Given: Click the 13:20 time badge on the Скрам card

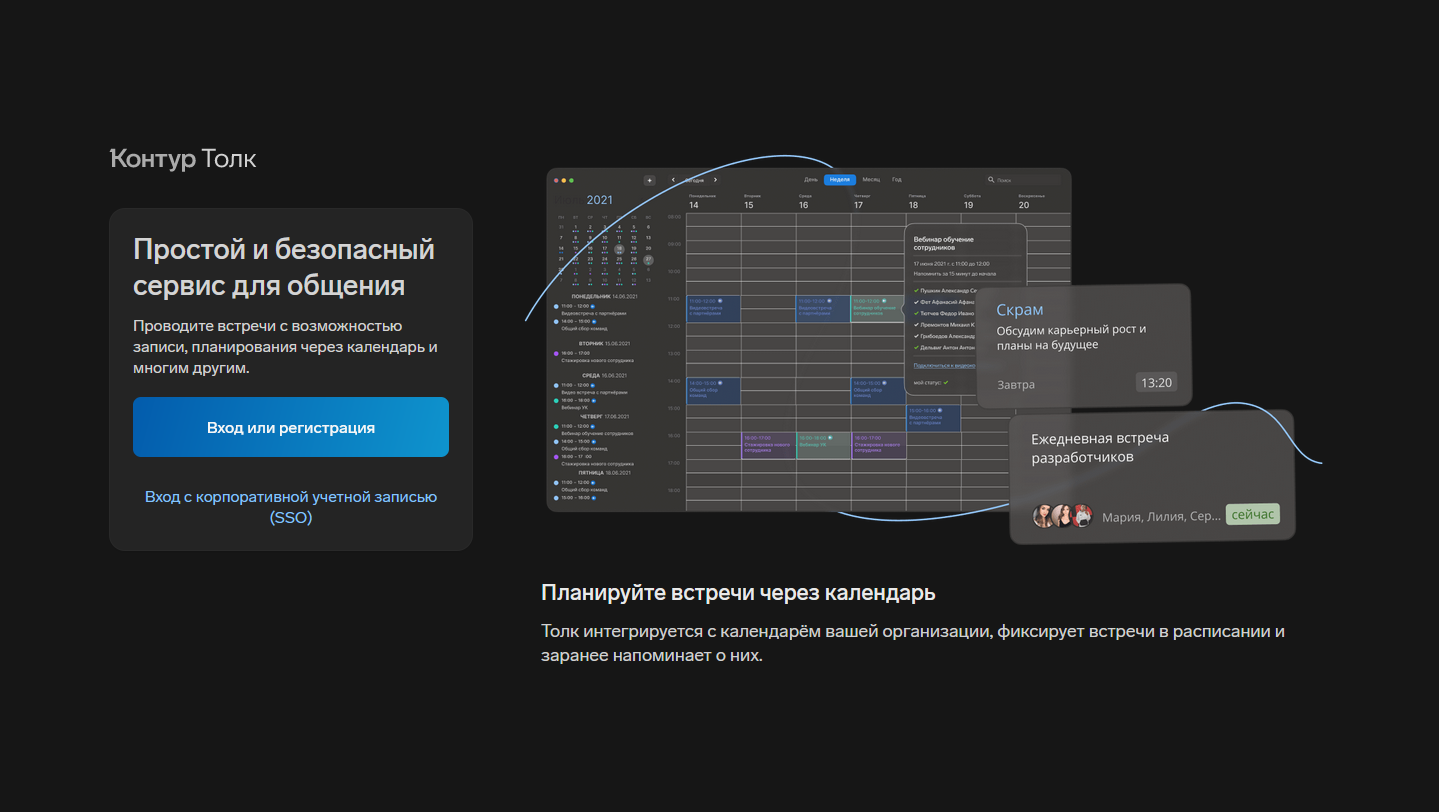Looking at the screenshot, I should [1156, 383].
